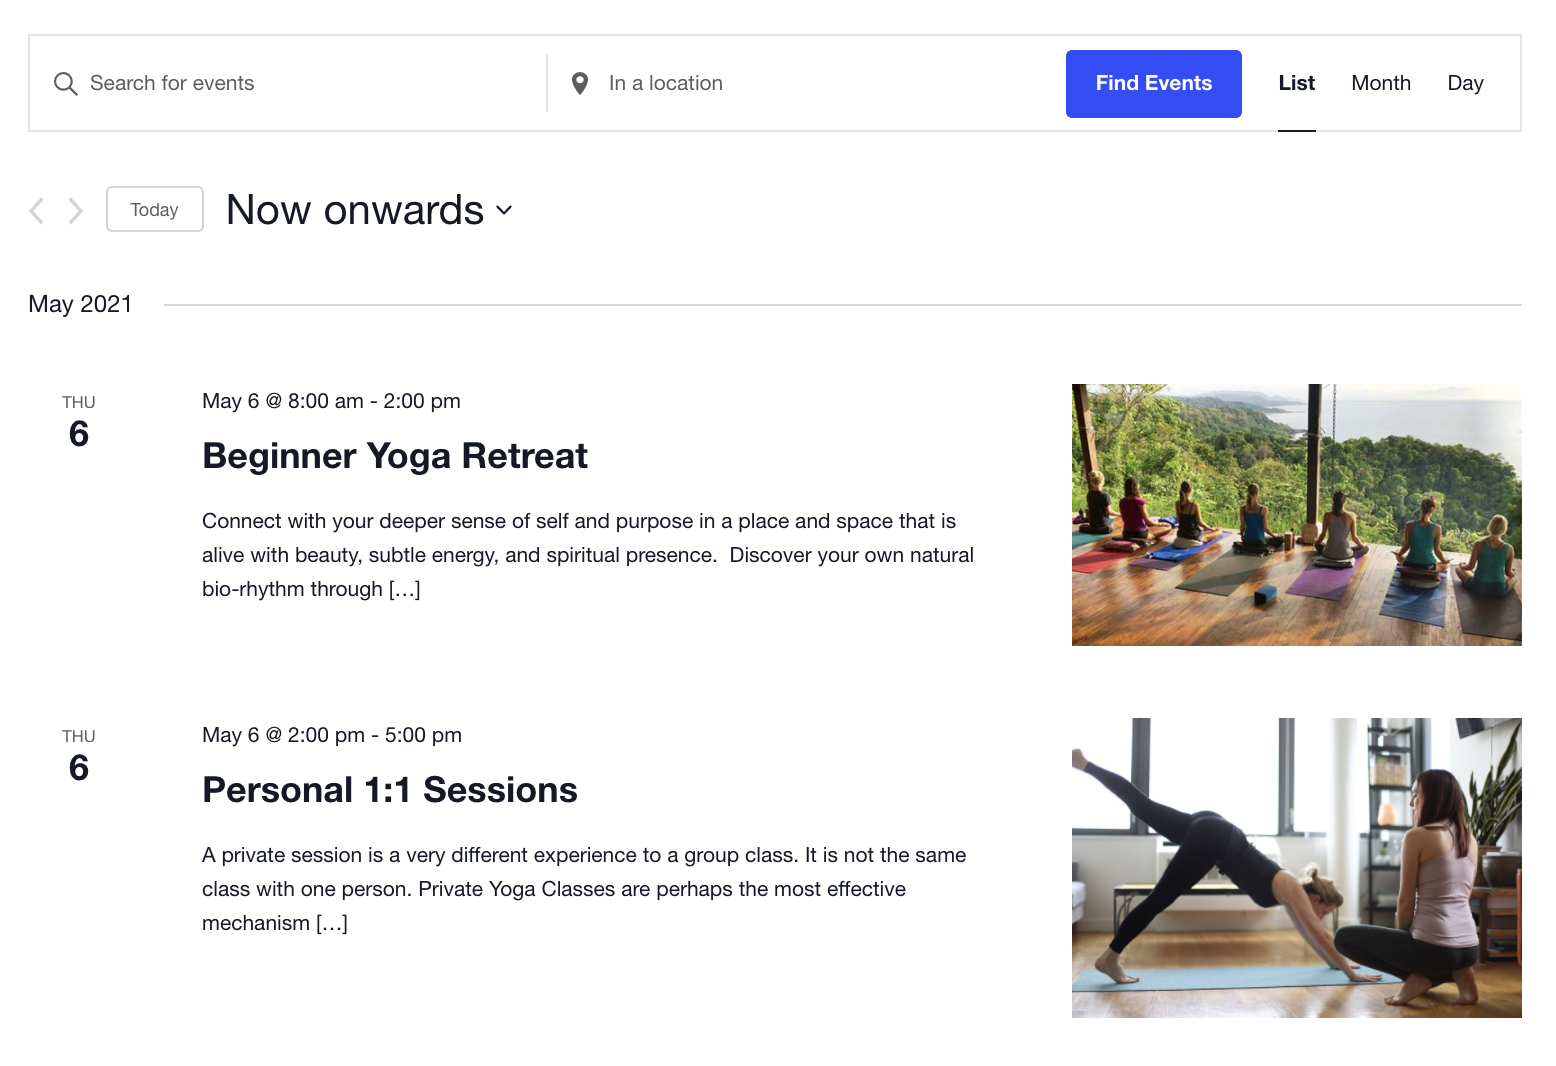1556x1066 pixels.
Task: Click the May 6 8:00 am date text
Action: pos(331,401)
